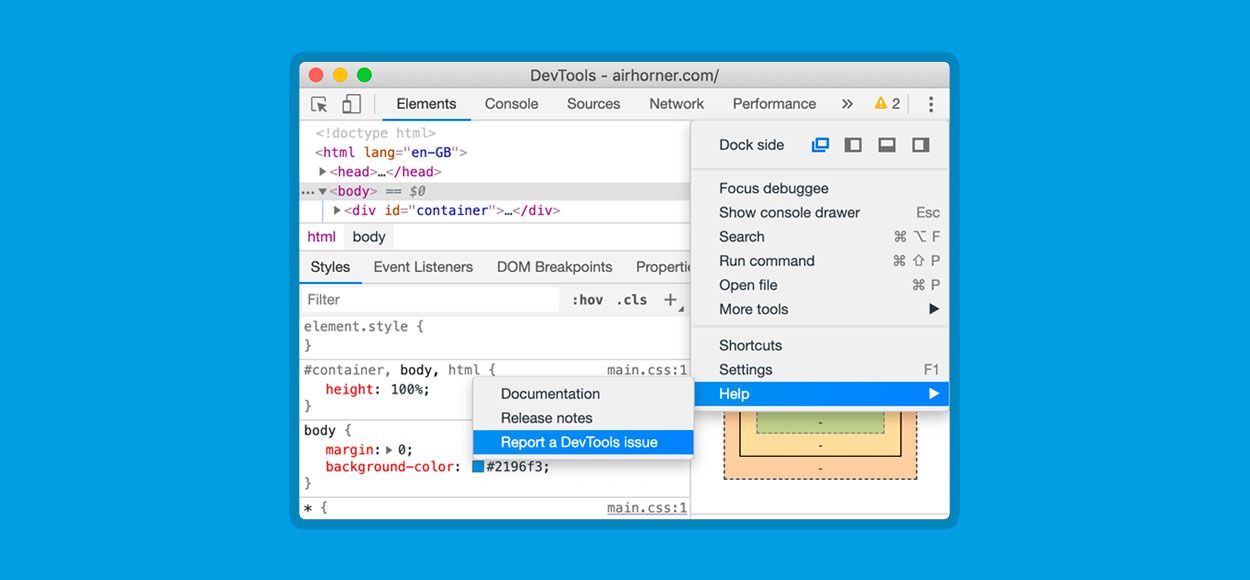Activate the inspect element picker icon
Screen dimensions: 1250x580
pyautogui.click(x=320, y=104)
